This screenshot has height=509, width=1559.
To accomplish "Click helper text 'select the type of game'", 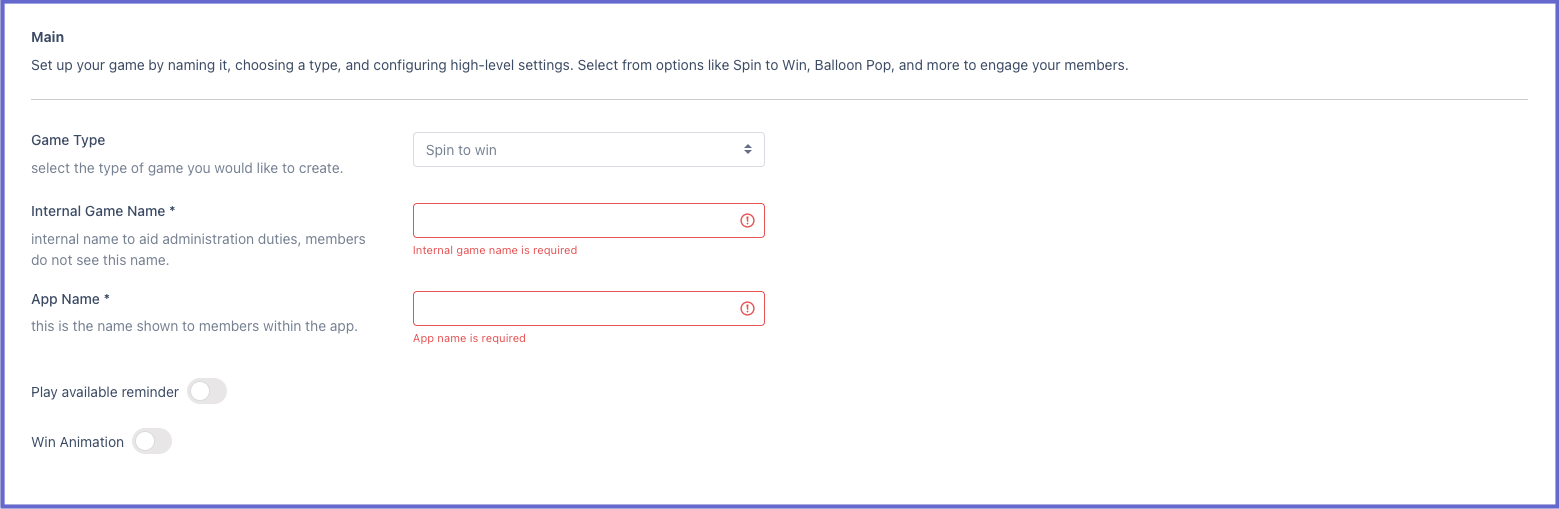I will click(187, 168).
